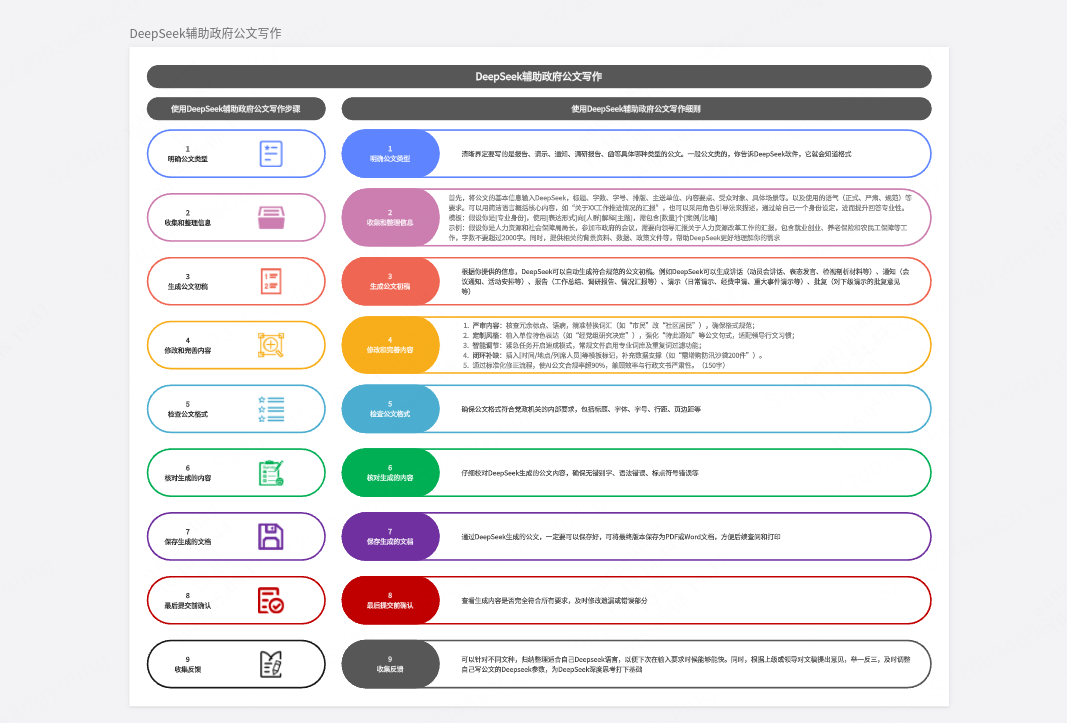1067x723 pixels.
Task: Click the step 1 detail text about 报告、请示、通知
Action: tap(656, 154)
